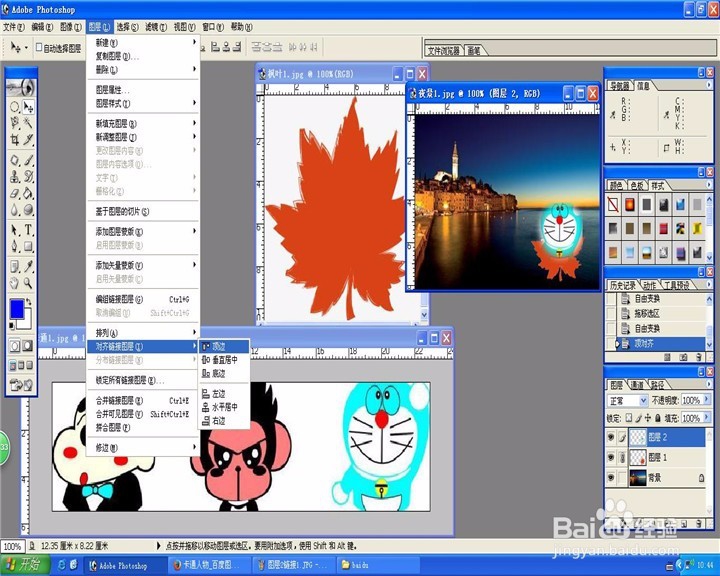Select the Brush tool
Viewport: 720px width, 576px height.
point(28,161)
